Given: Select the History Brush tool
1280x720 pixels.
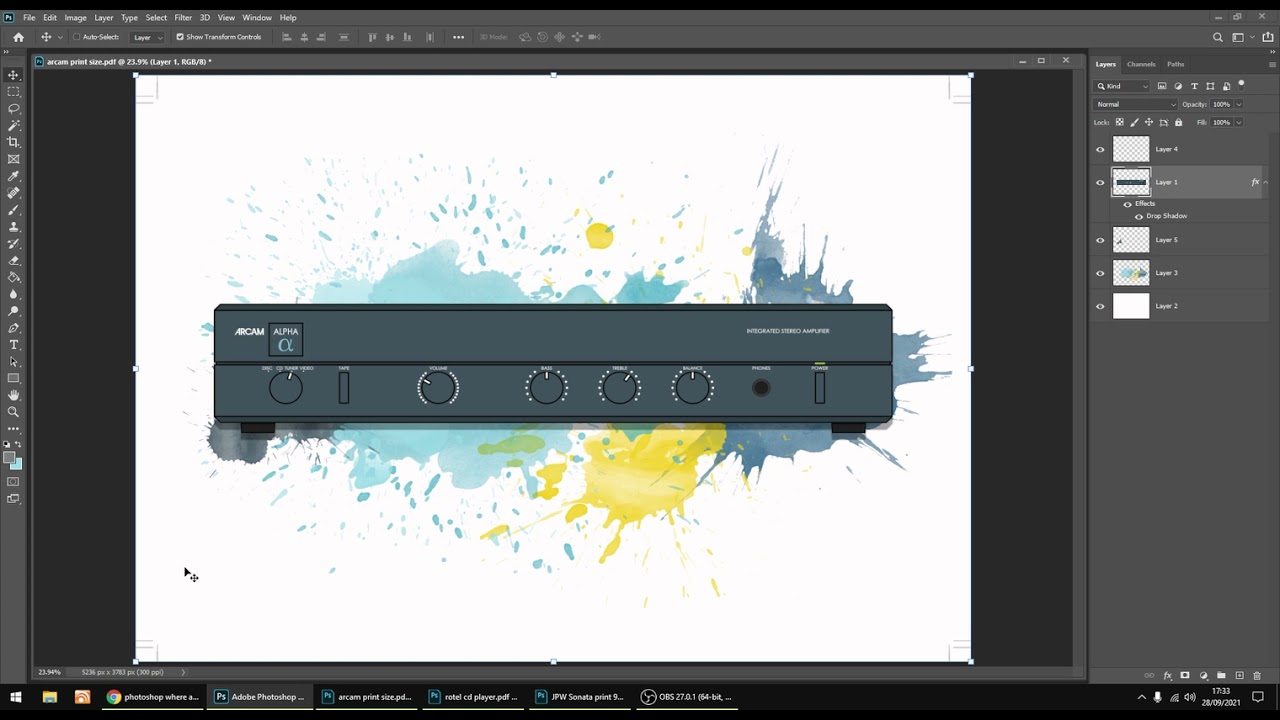Looking at the screenshot, I should (13, 244).
